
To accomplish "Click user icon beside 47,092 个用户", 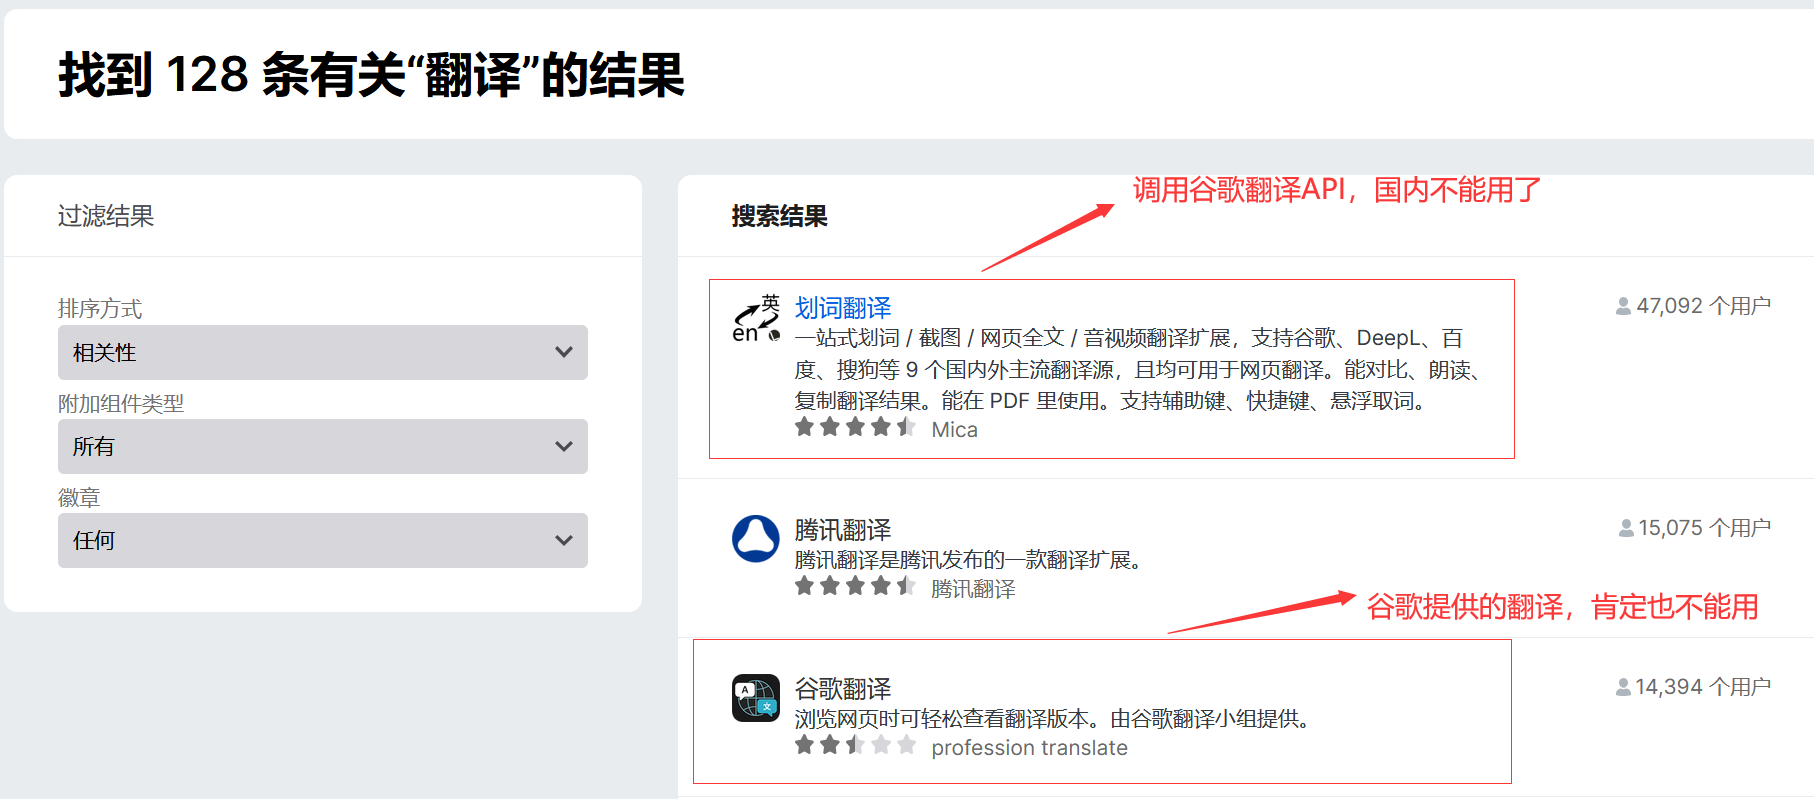I will 1623,306.
